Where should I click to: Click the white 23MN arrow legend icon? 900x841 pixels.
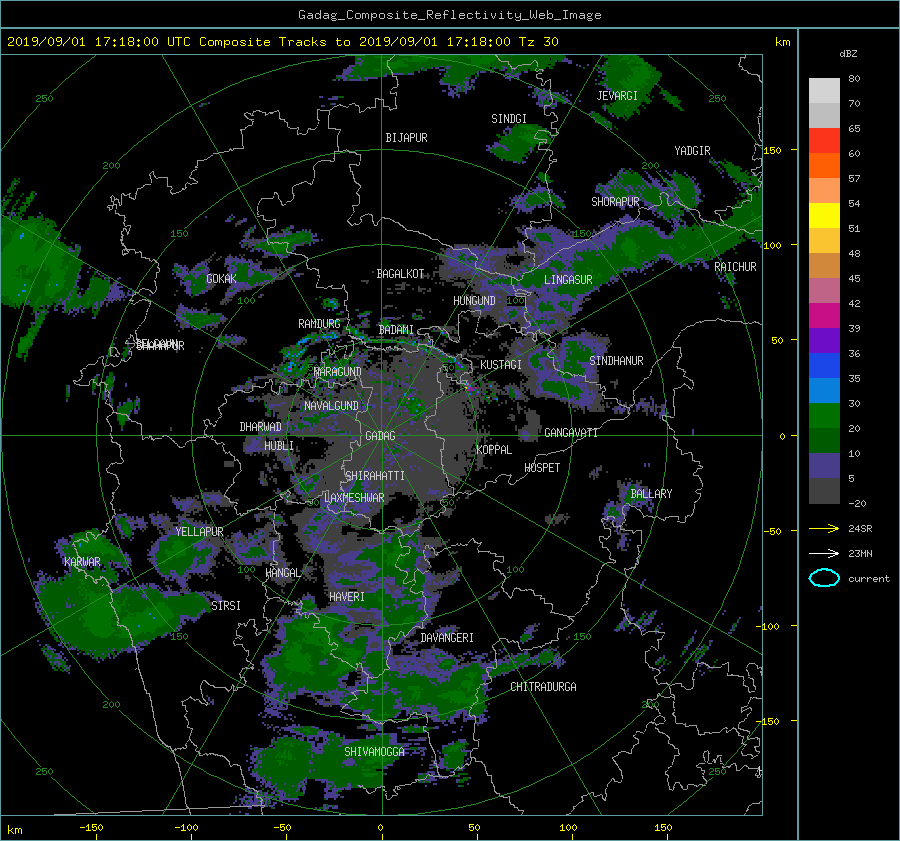click(824, 553)
